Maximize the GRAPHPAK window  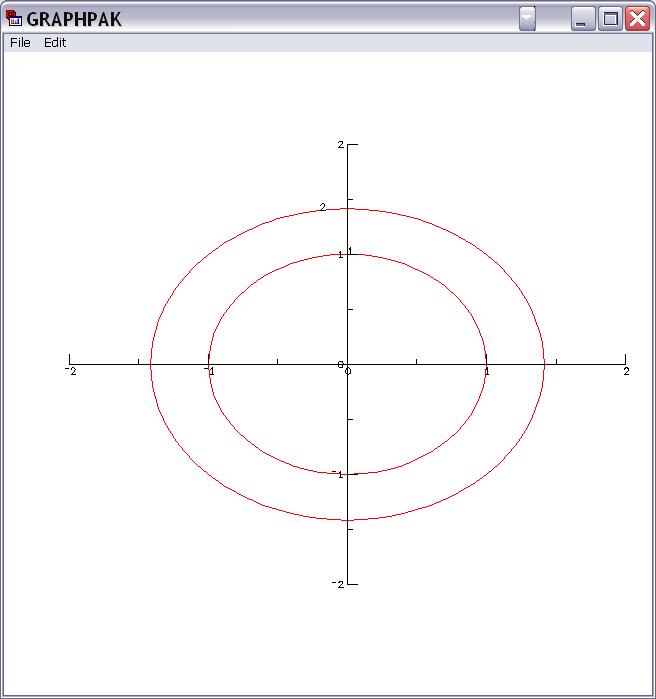[x=610, y=19]
